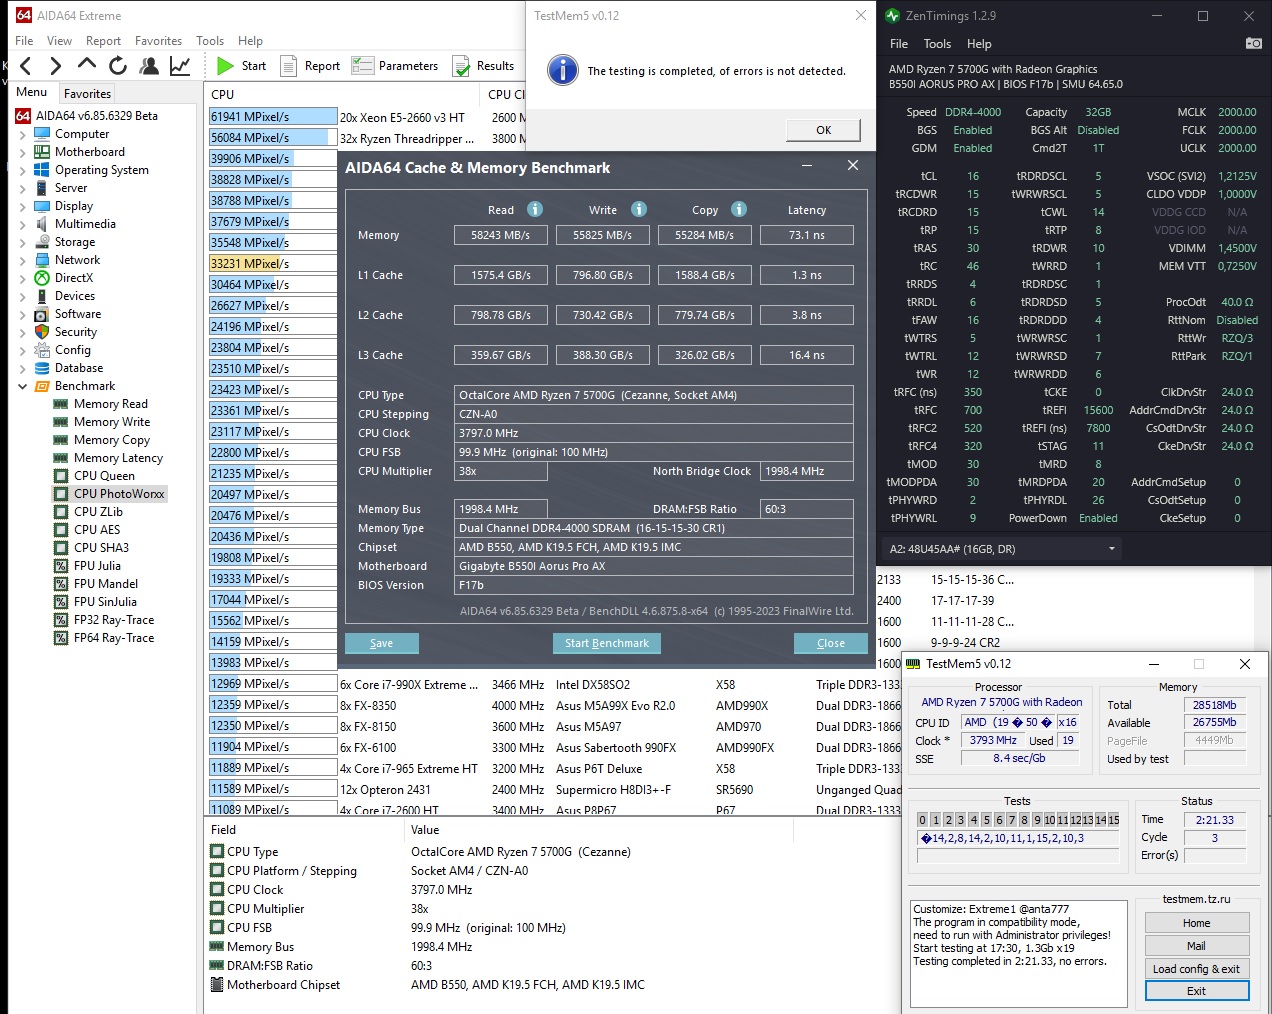The height and width of the screenshot is (1014, 1272).
Task: Click the info icon beside Write
Action: pos(639,209)
